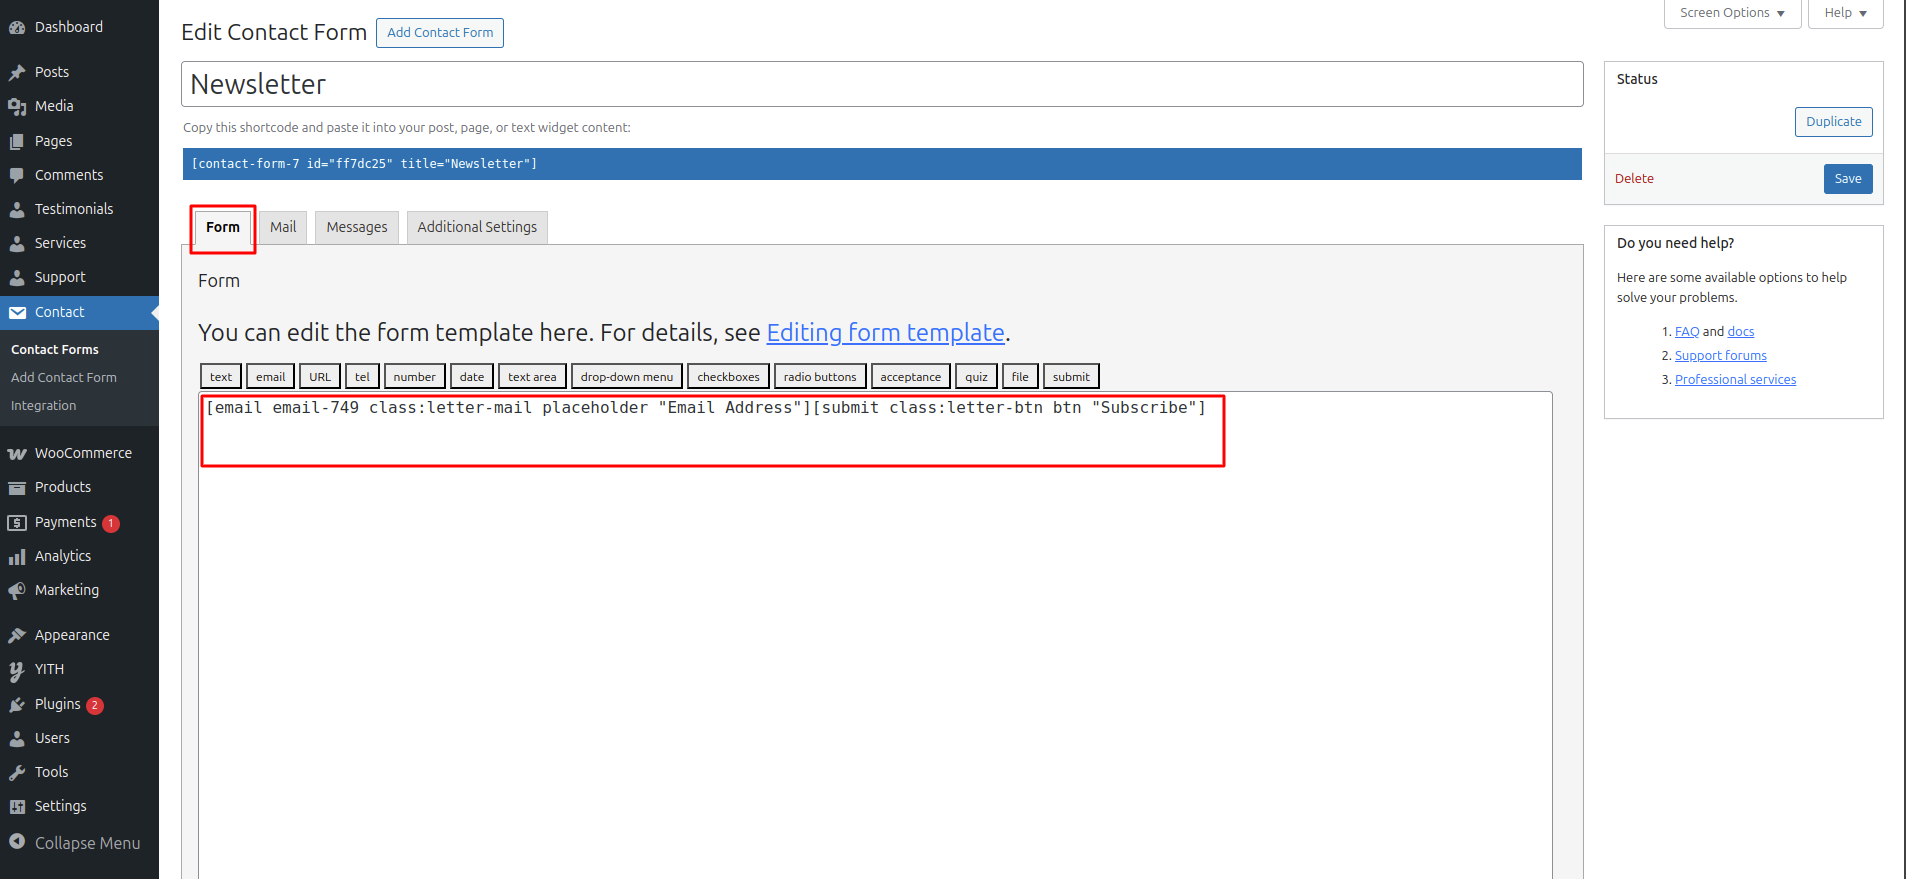The height and width of the screenshot is (879, 1906).
Task: Click the Newsletter title field
Action: (x=882, y=84)
